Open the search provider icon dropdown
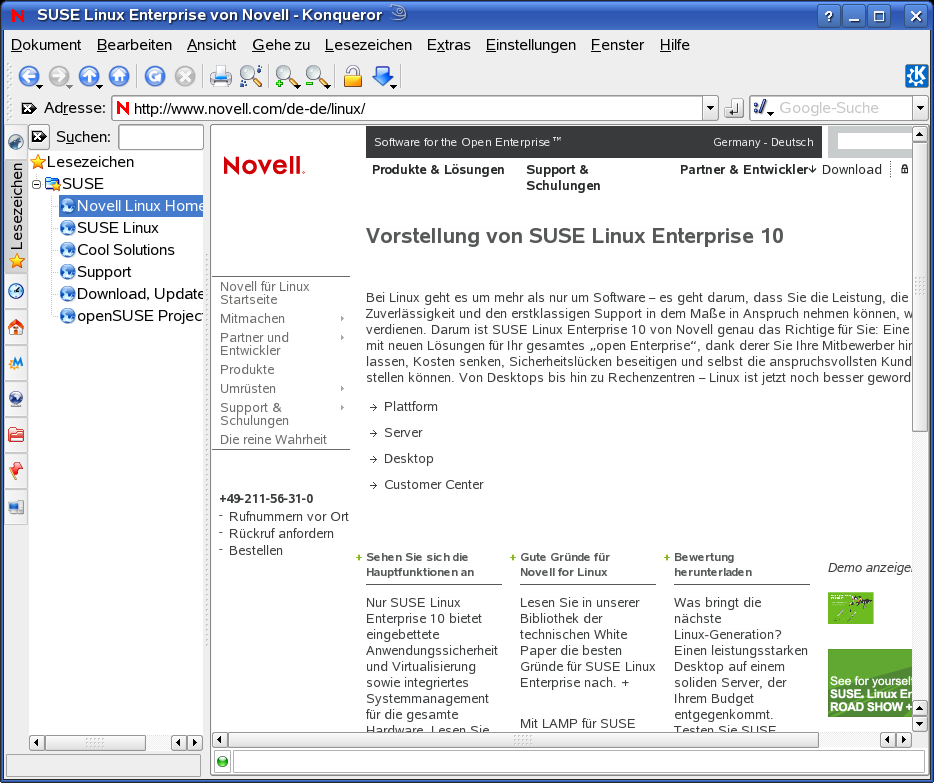The height and width of the screenshot is (783, 934). (763, 108)
